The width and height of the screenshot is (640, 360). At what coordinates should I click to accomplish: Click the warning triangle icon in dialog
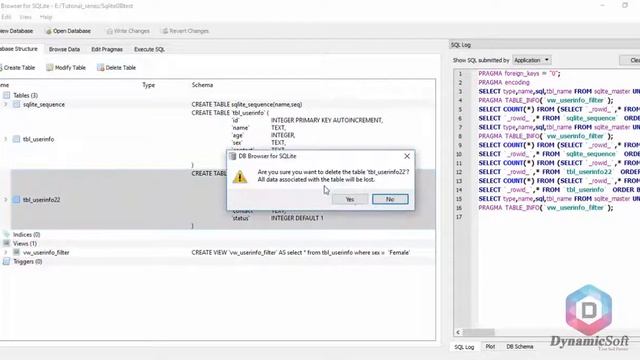click(240, 177)
